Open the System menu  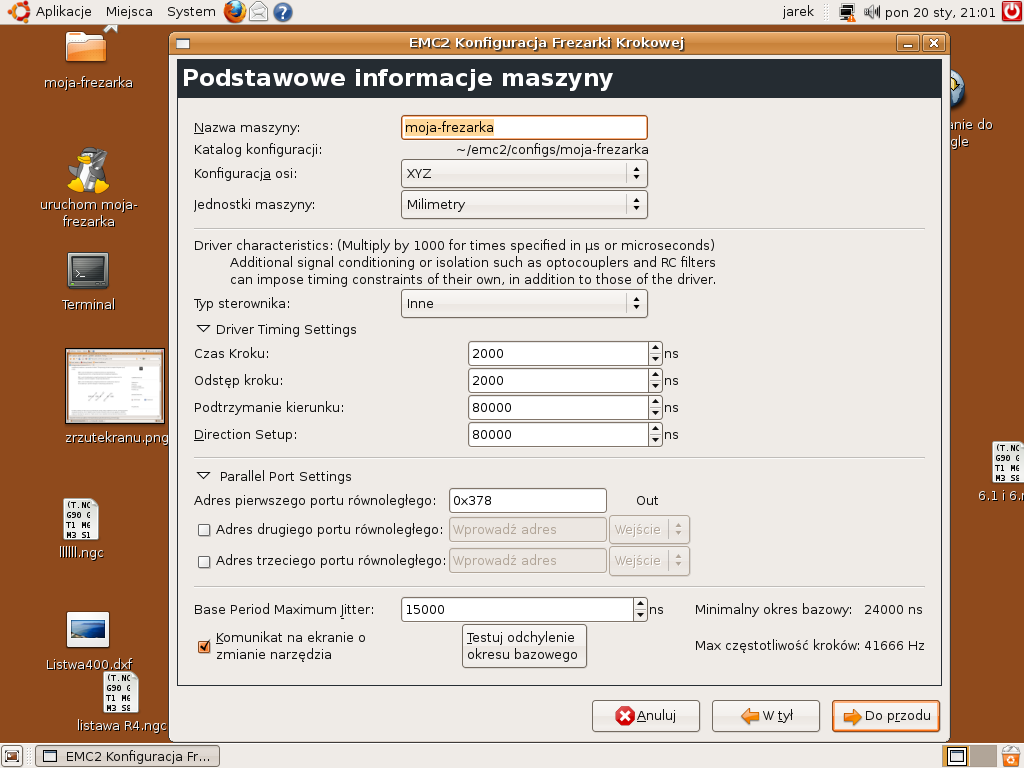coord(191,12)
